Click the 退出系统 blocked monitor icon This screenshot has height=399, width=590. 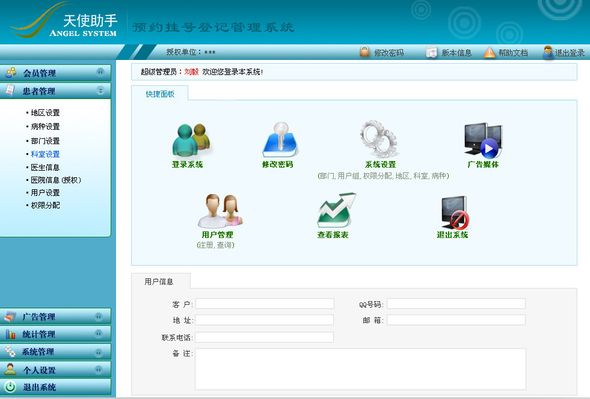pos(455,212)
